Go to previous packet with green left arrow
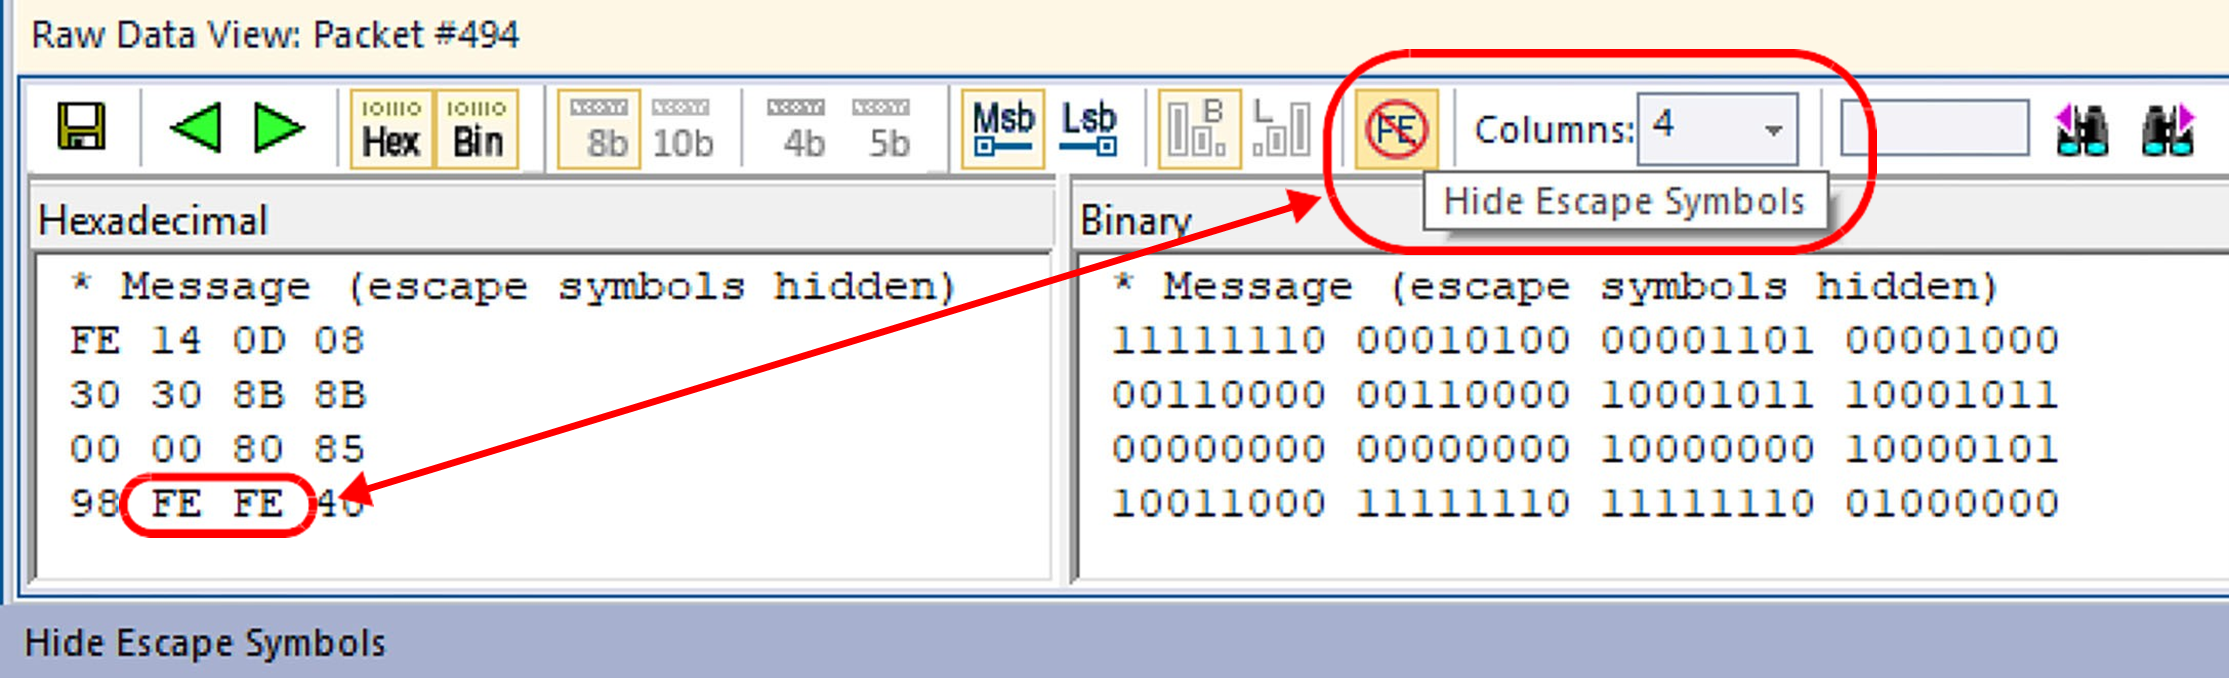Image resolution: width=2229 pixels, height=678 pixels. (x=196, y=128)
